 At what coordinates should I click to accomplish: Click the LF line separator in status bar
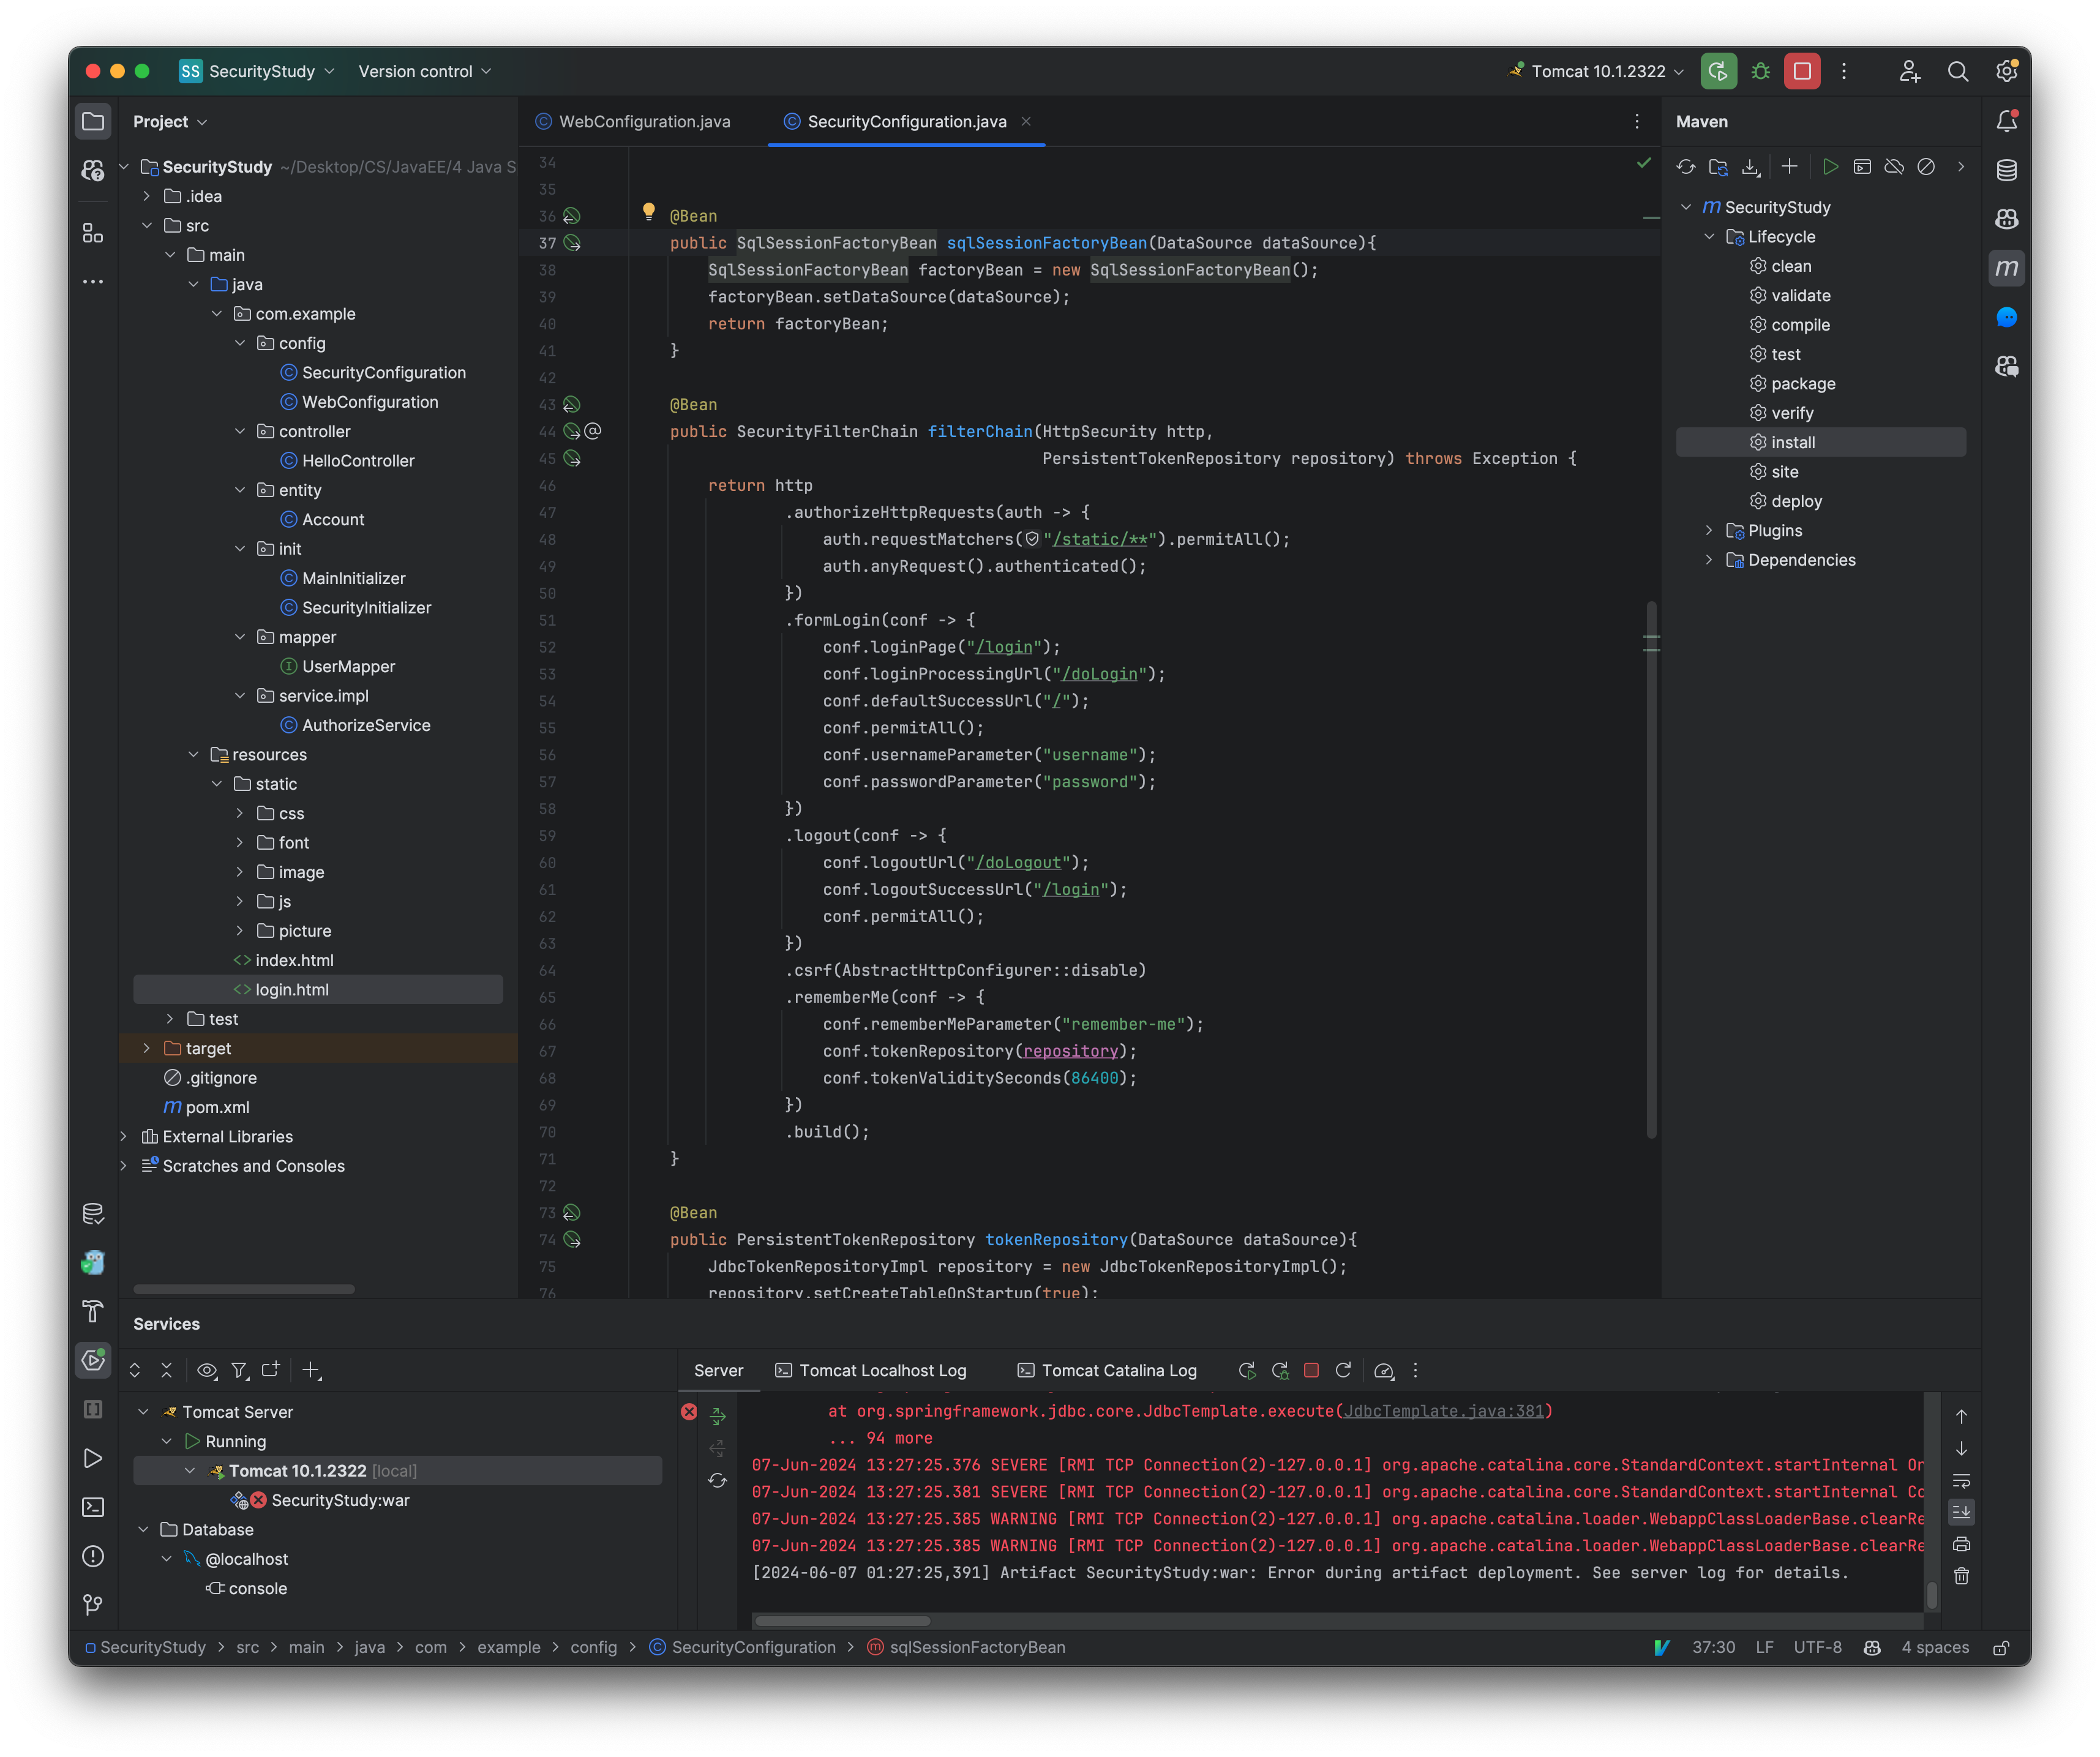tap(1764, 1647)
